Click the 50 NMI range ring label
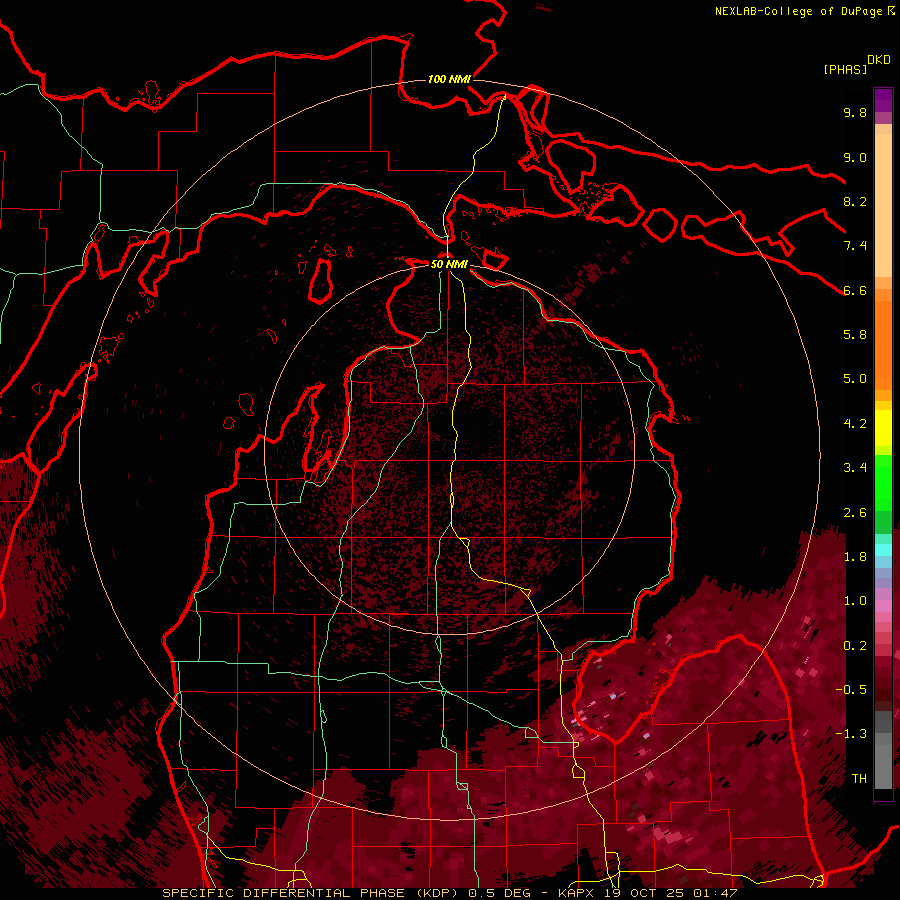This screenshot has height=900, width=900. tap(449, 264)
